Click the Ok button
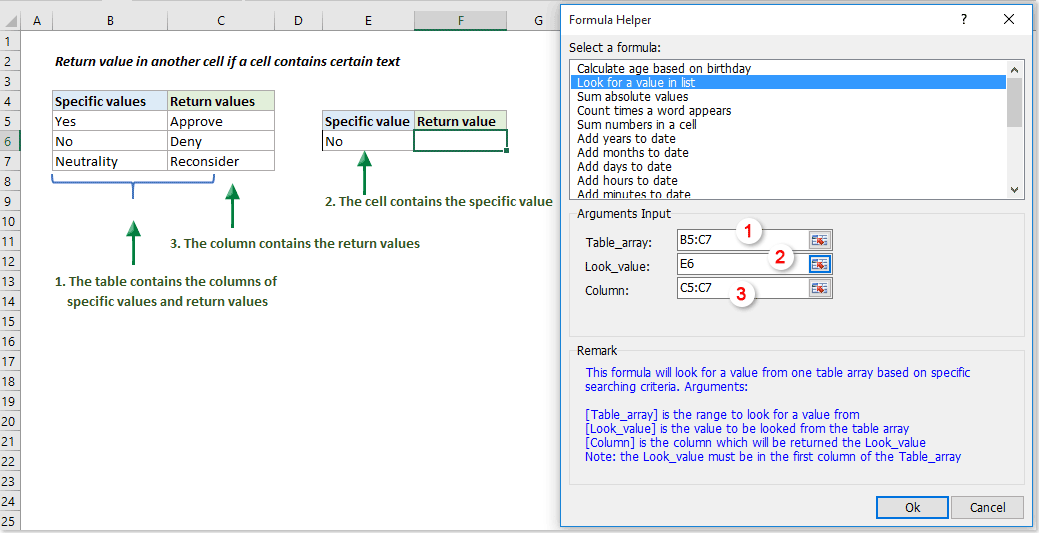 [912, 507]
